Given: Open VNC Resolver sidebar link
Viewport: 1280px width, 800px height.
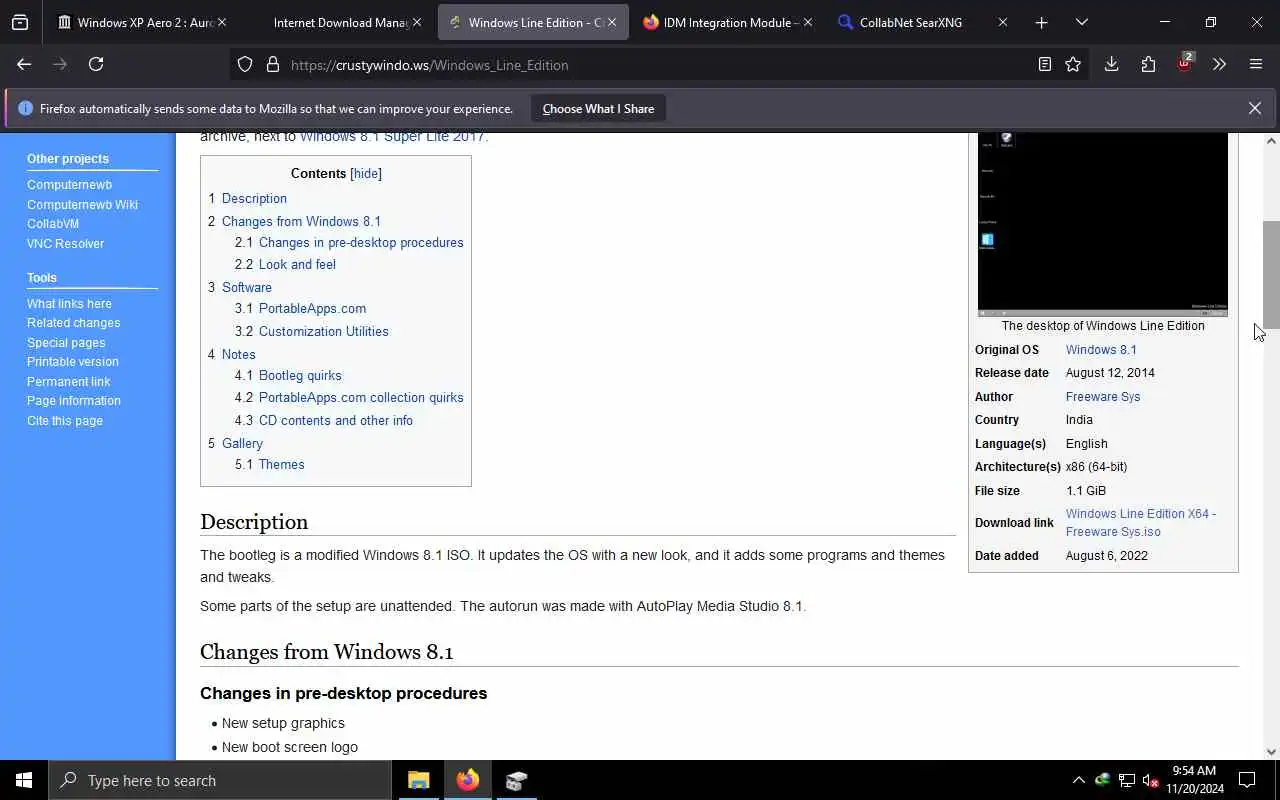Looking at the screenshot, I should pos(65,243).
